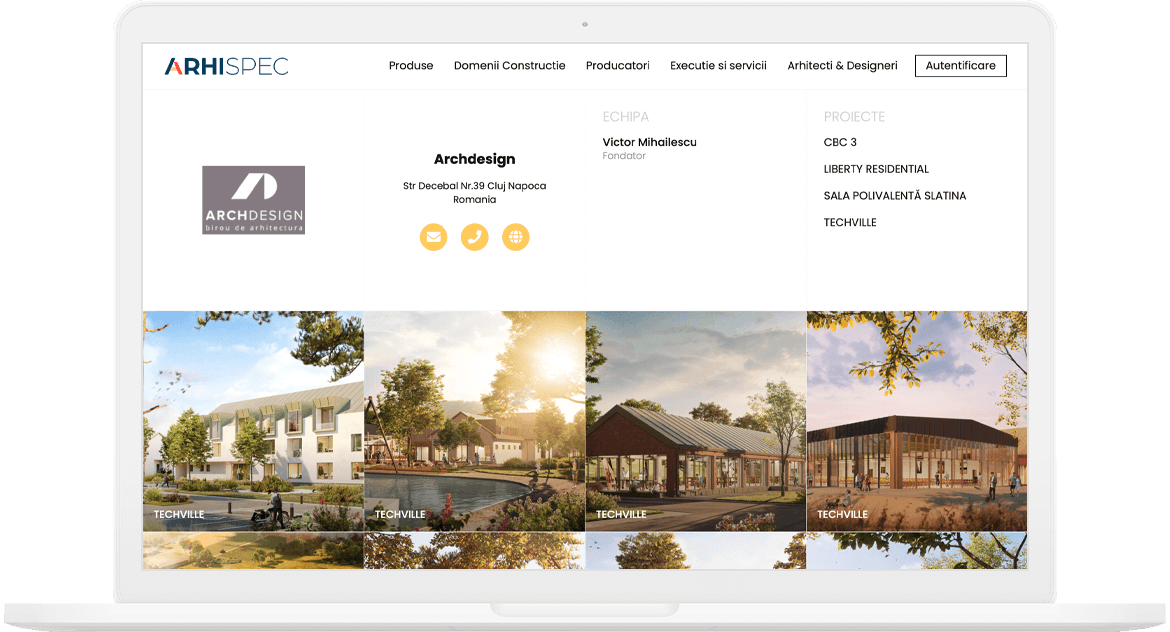Open the CBC 3 project link
The image size is (1170, 632).
[840, 143]
